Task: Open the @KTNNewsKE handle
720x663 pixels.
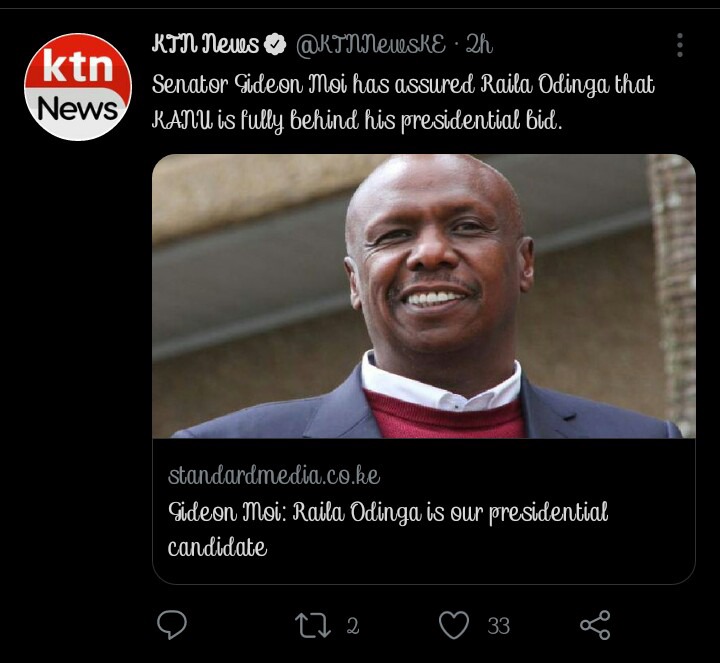Action: point(371,45)
